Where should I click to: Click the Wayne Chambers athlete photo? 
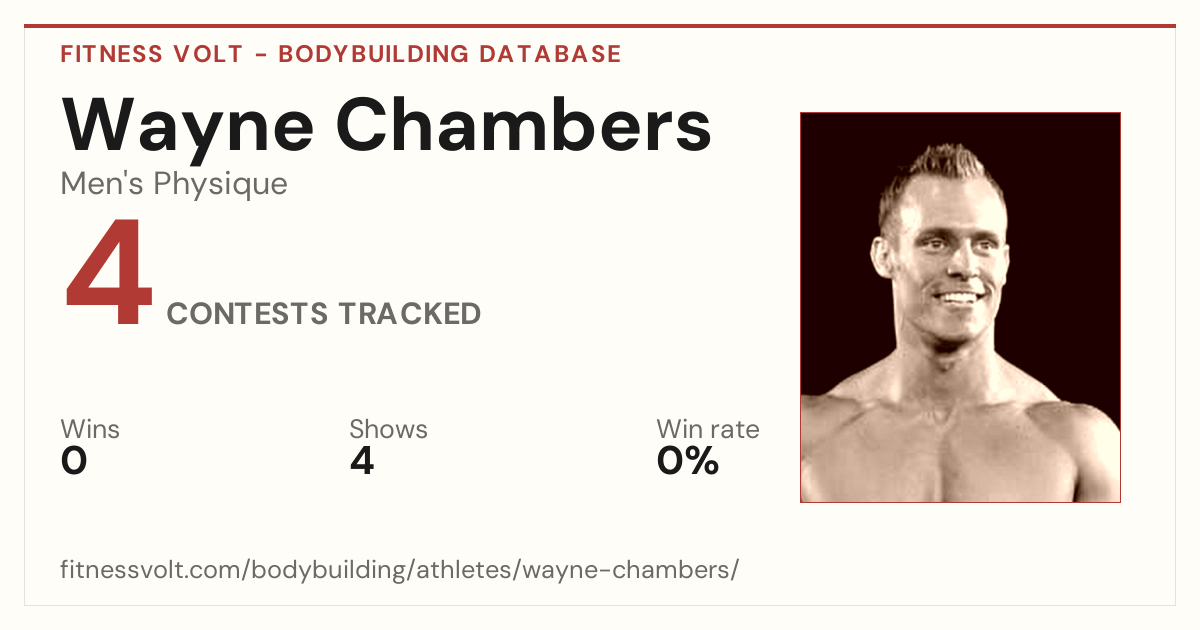coord(960,307)
